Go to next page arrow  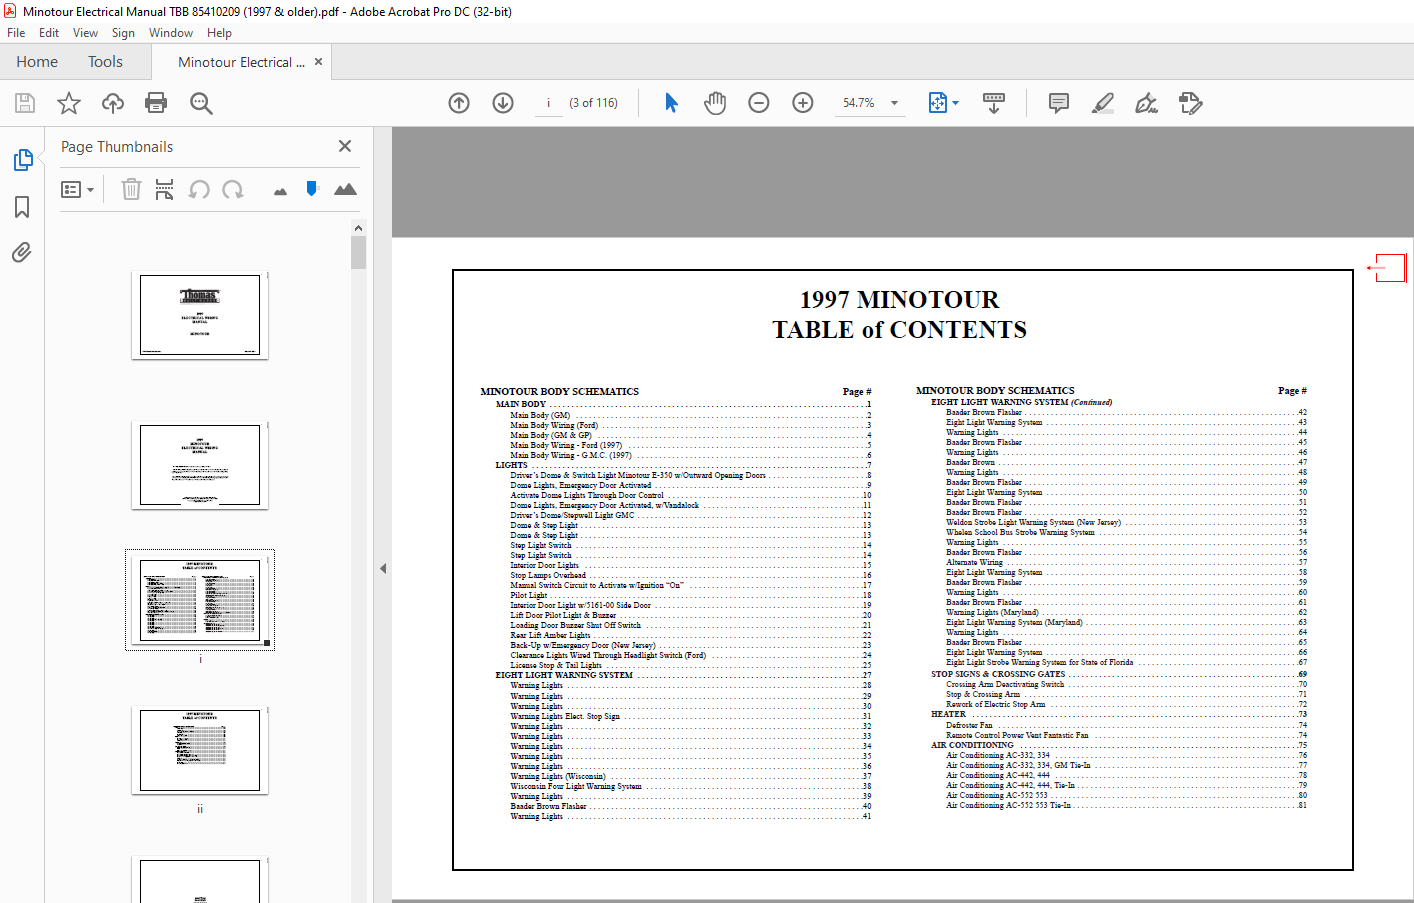503,103
